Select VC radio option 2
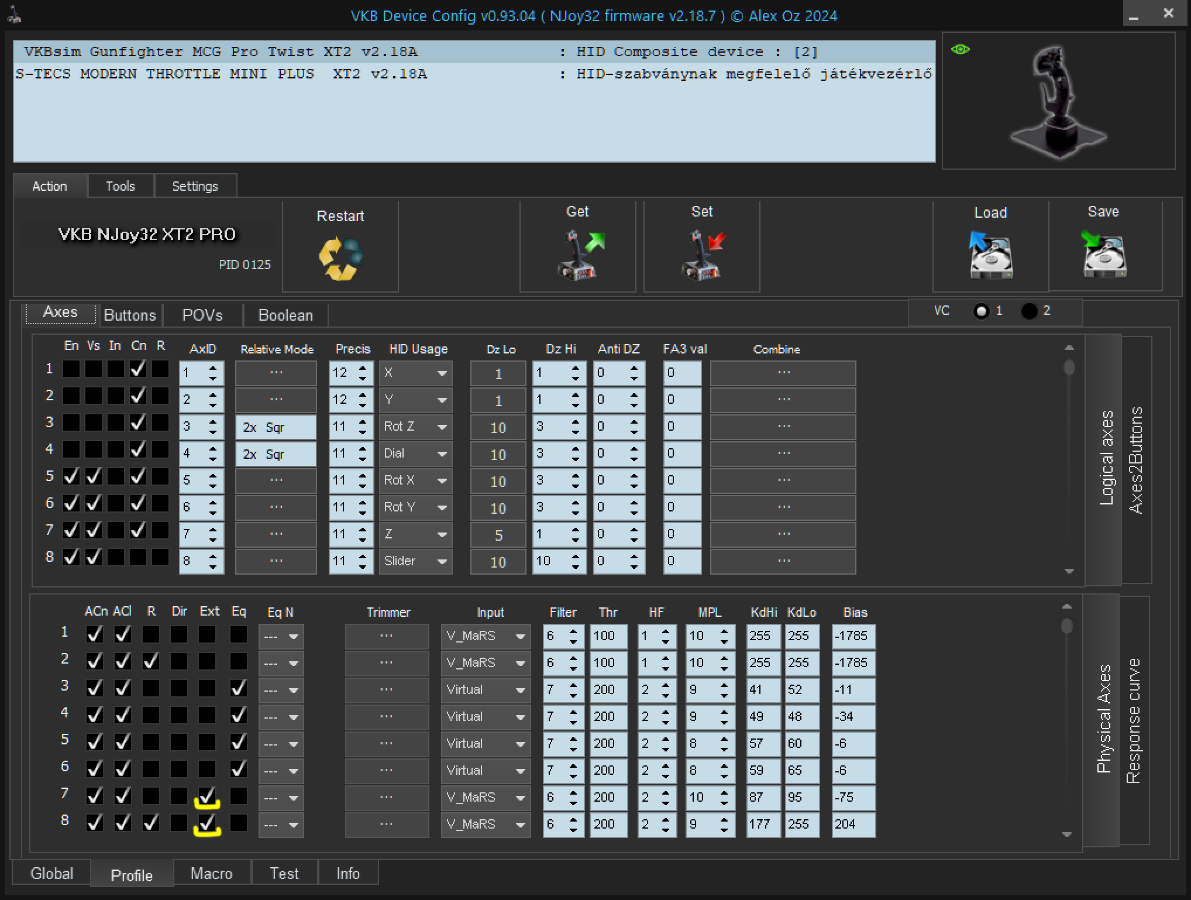The image size is (1191, 900). click(x=1029, y=311)
